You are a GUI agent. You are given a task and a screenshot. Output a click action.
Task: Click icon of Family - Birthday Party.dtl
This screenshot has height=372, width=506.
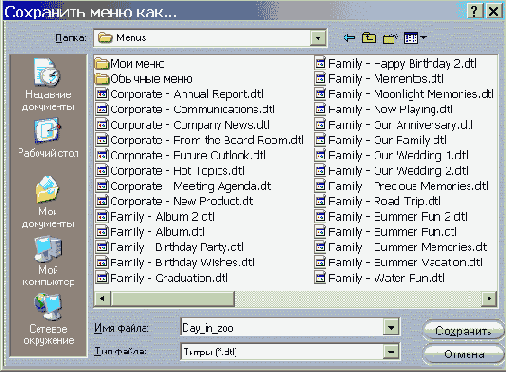coord(102,247)
